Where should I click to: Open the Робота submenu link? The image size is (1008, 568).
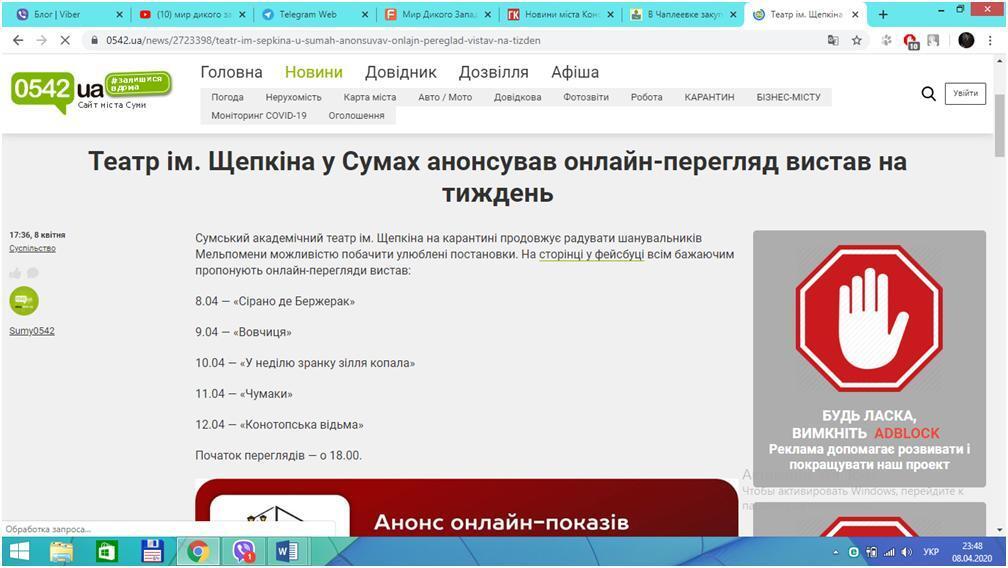pos(646,97)
